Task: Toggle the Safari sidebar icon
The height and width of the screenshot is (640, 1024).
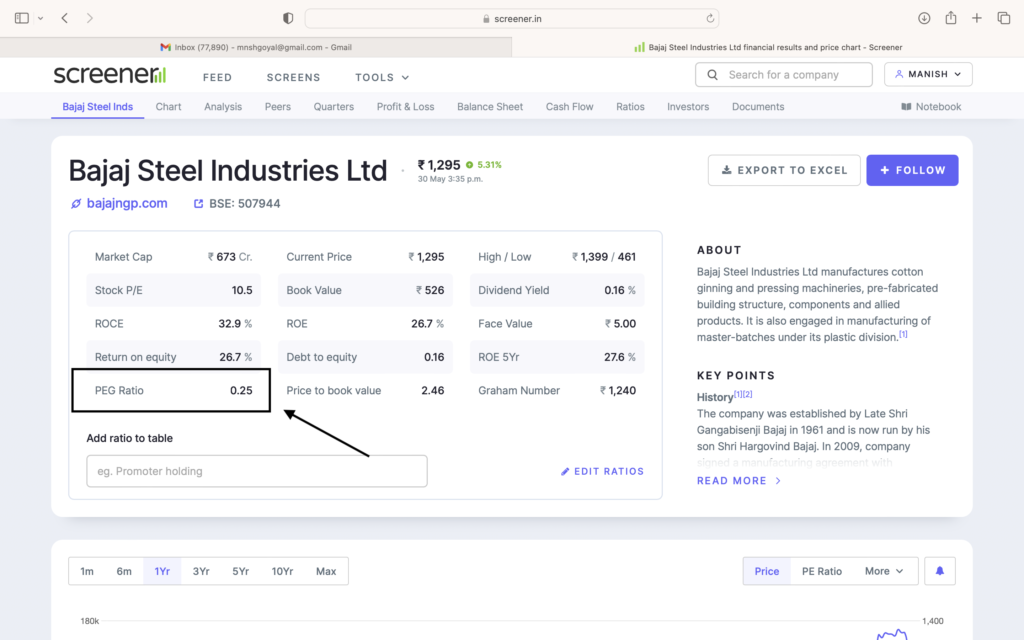Action: [22, 18]
